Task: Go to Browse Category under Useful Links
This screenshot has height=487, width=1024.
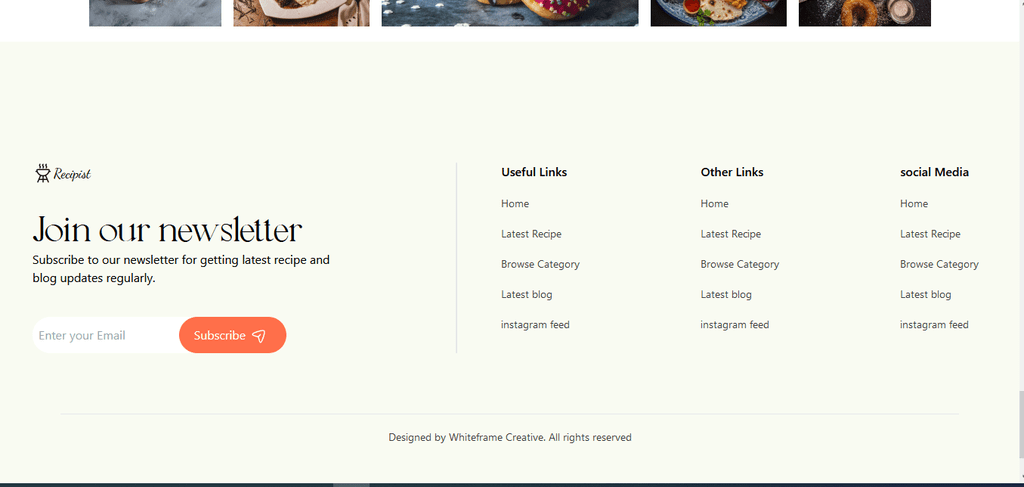Action: (540, 264)
